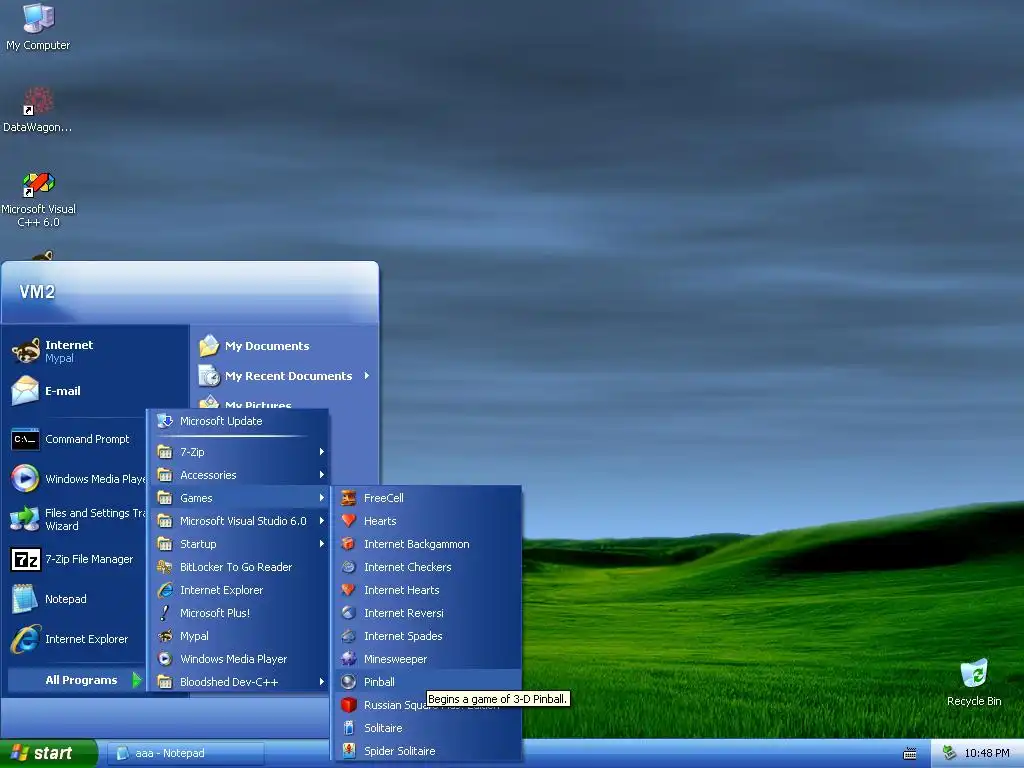Launch Mypal from the Internet raccoon icon

tap(25, 351)
